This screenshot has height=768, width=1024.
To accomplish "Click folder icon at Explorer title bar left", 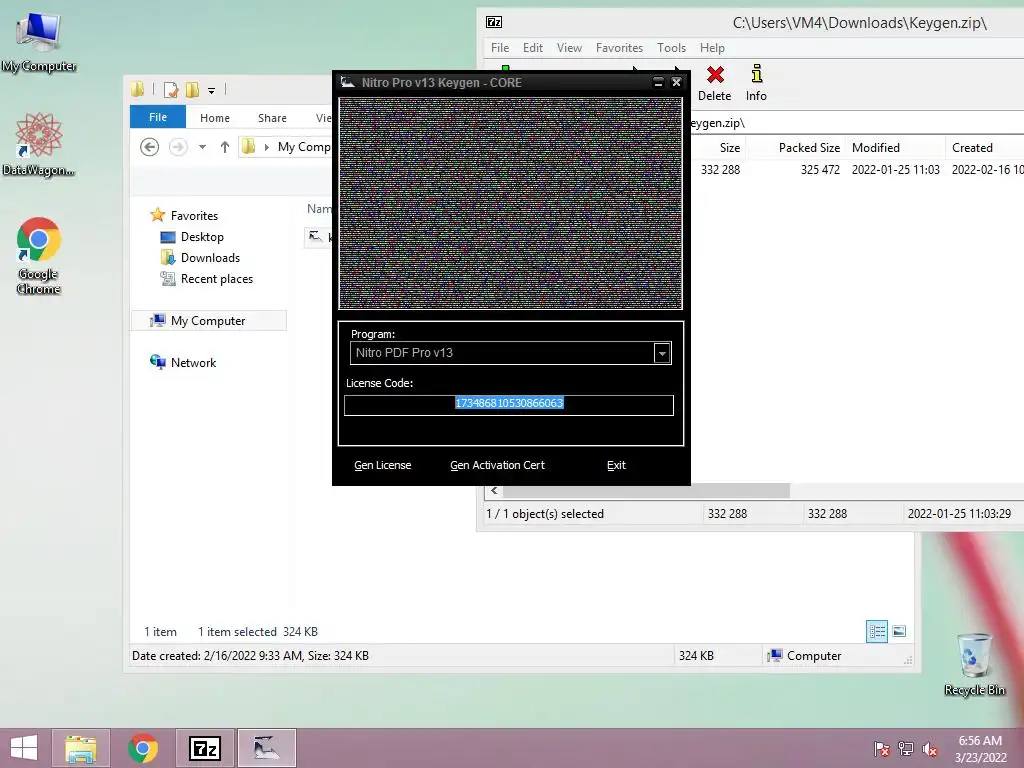I will click(138, 89).
